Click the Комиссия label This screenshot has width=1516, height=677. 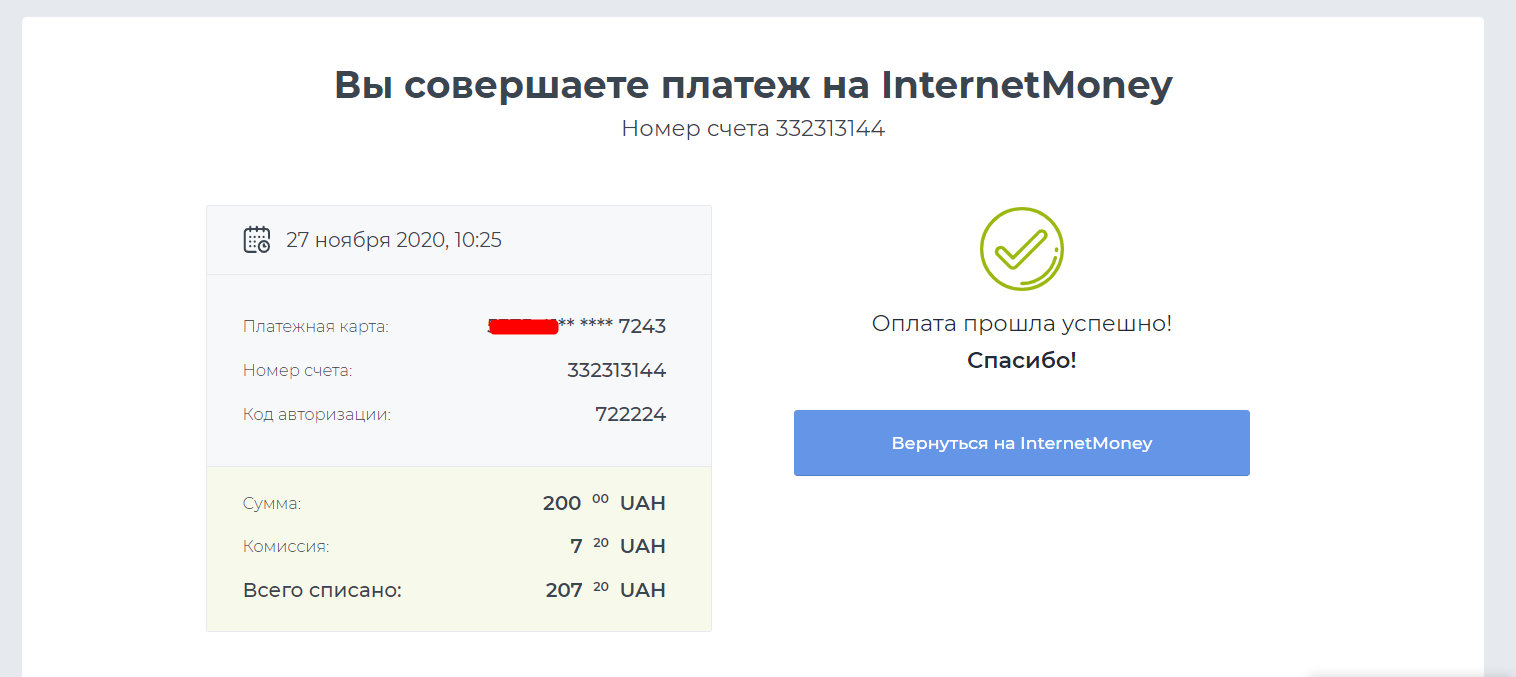click(286, 547)
